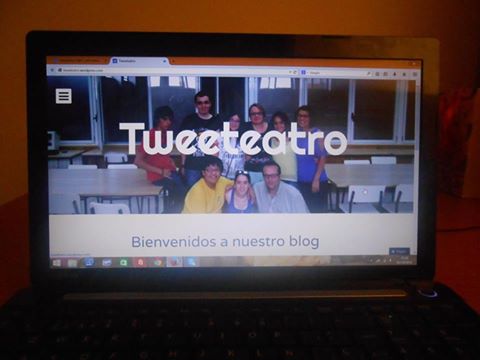Open File Explorer from the taskbar
The image size is (480, 360).
(72, 263)
